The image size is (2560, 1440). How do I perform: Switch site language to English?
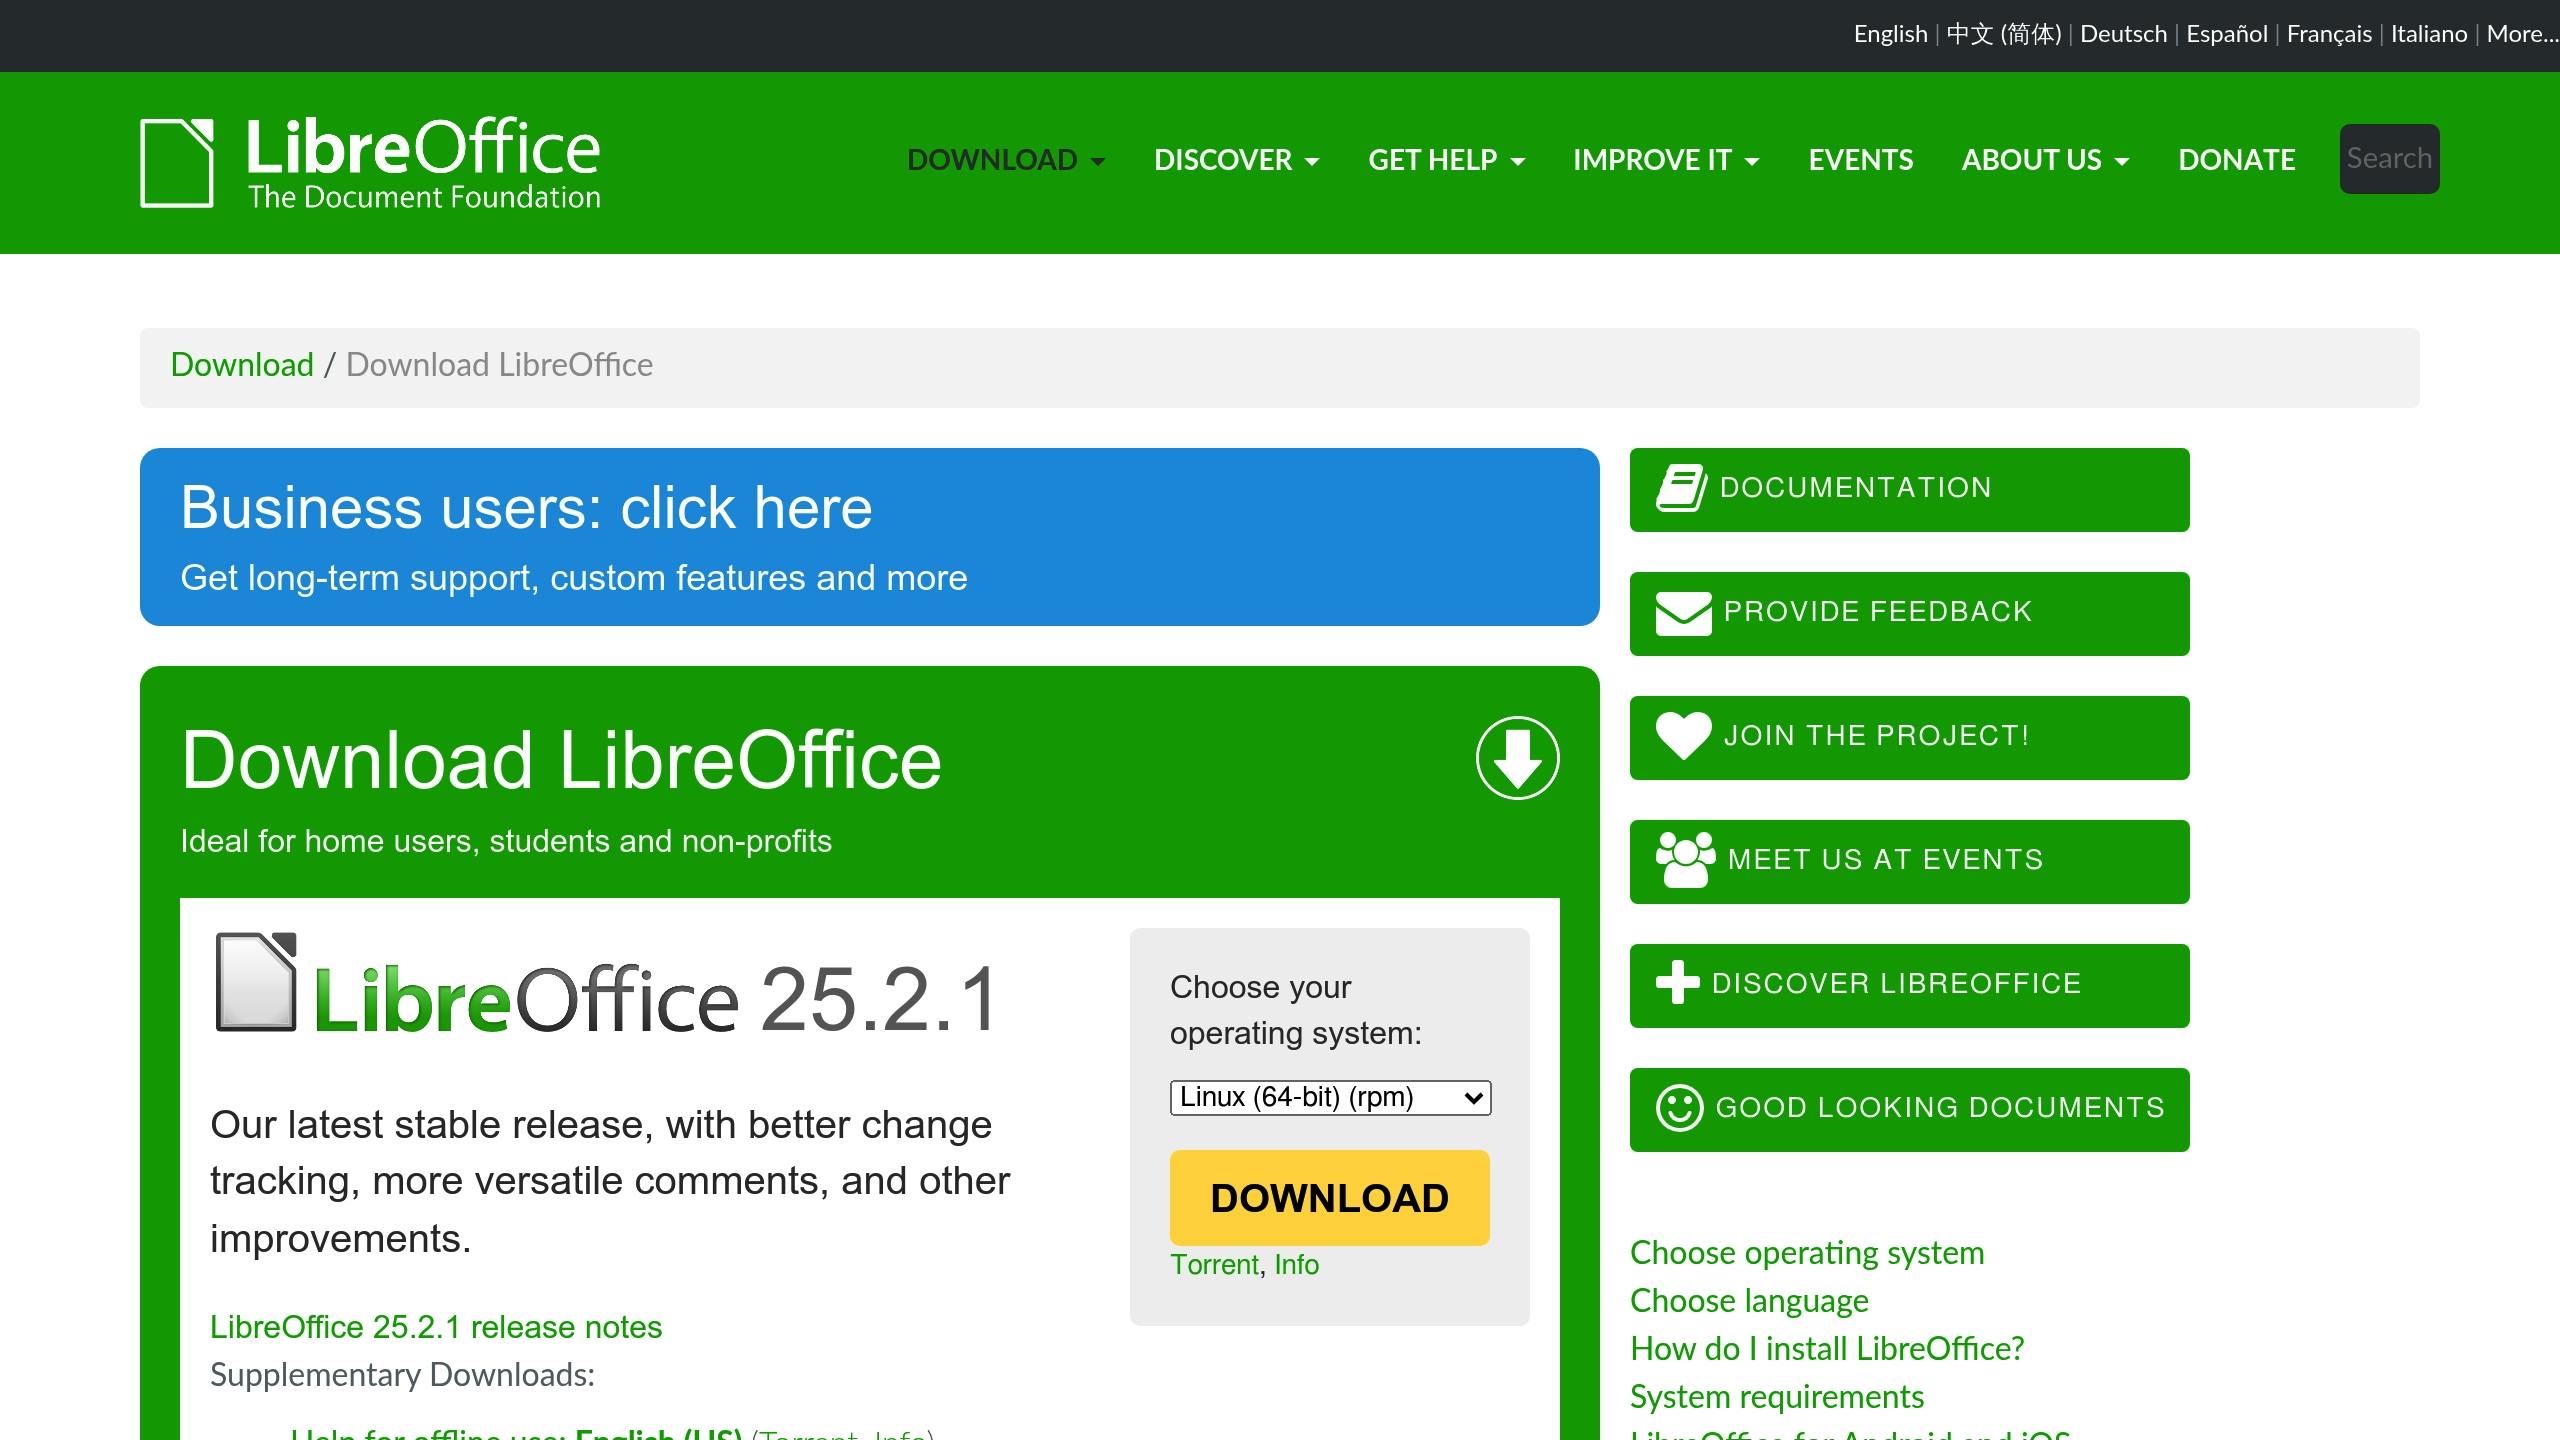(x=1890, y=34)
